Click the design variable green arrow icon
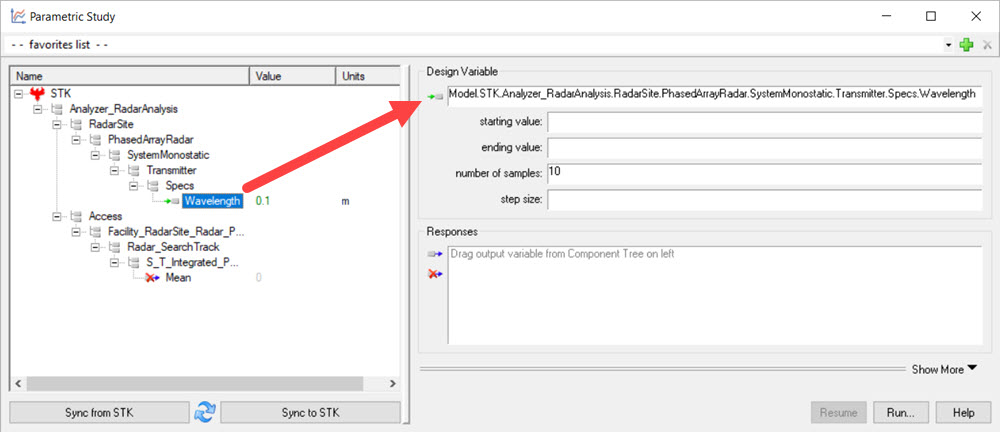 (x=434, y=96)
